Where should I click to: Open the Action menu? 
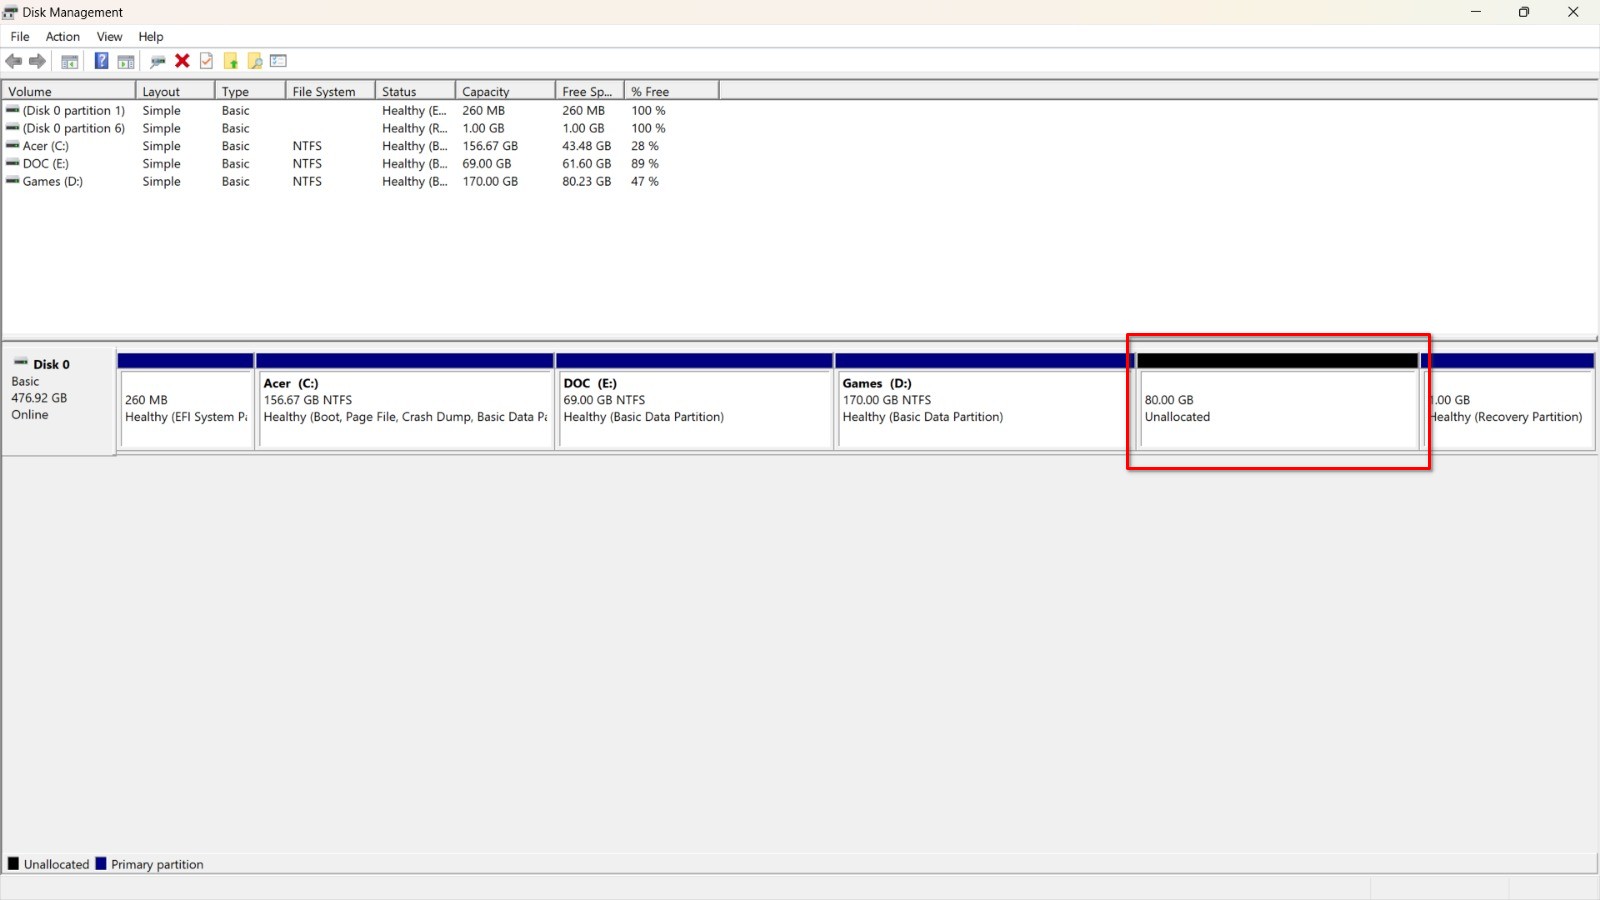pos(62,37)
